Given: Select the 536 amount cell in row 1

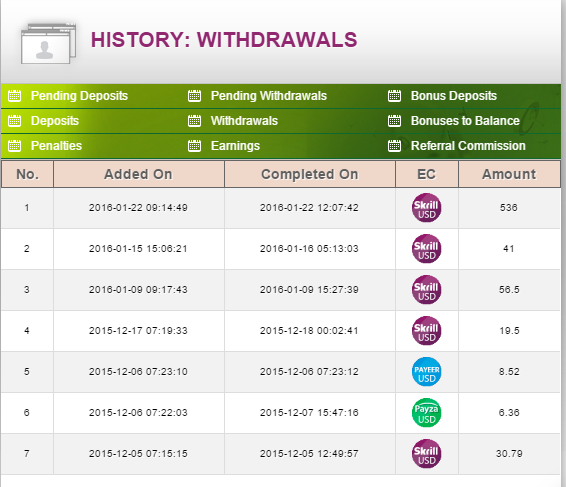Looking at the screenshot, I should coord(509,208).
